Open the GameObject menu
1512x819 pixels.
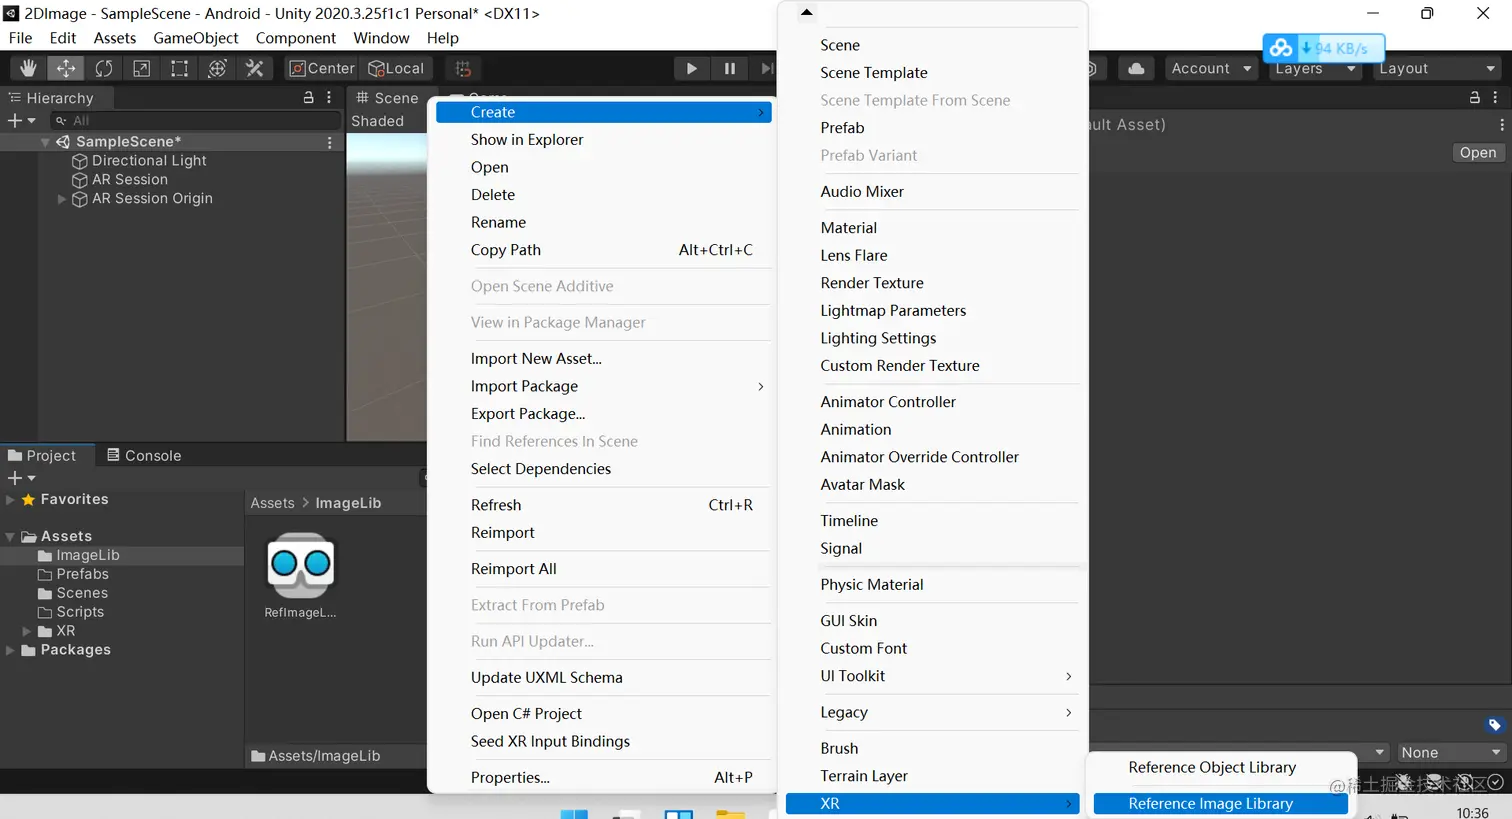(196, 38)
